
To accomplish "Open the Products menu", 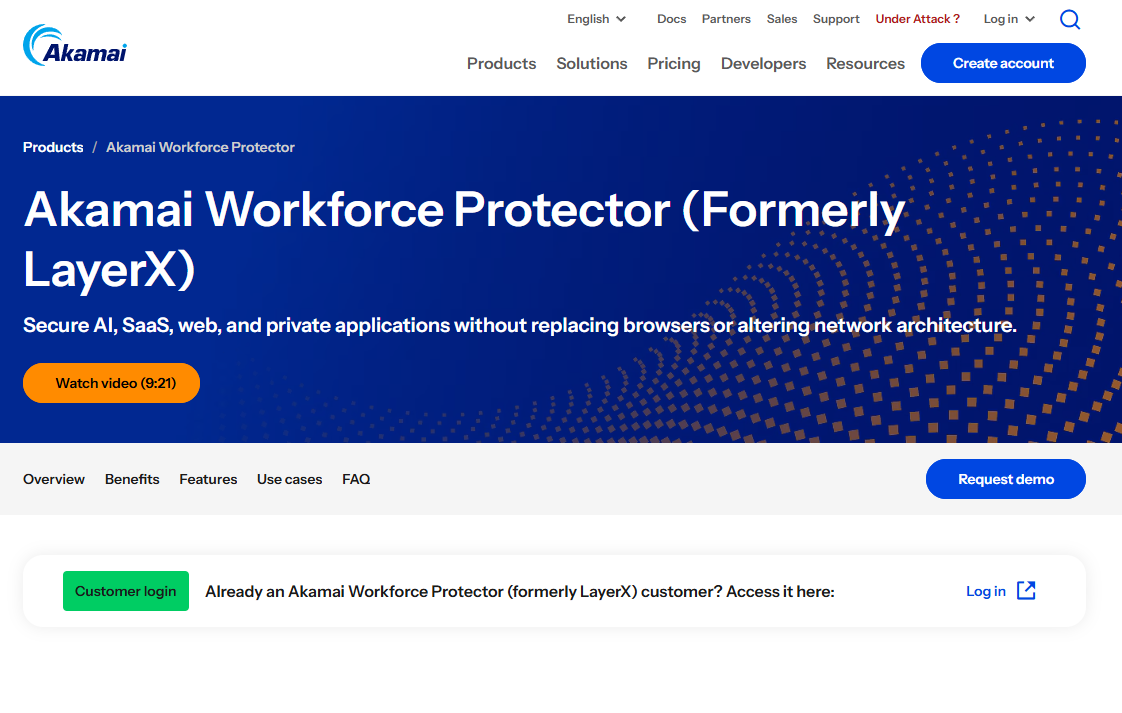I will point(502,64).
